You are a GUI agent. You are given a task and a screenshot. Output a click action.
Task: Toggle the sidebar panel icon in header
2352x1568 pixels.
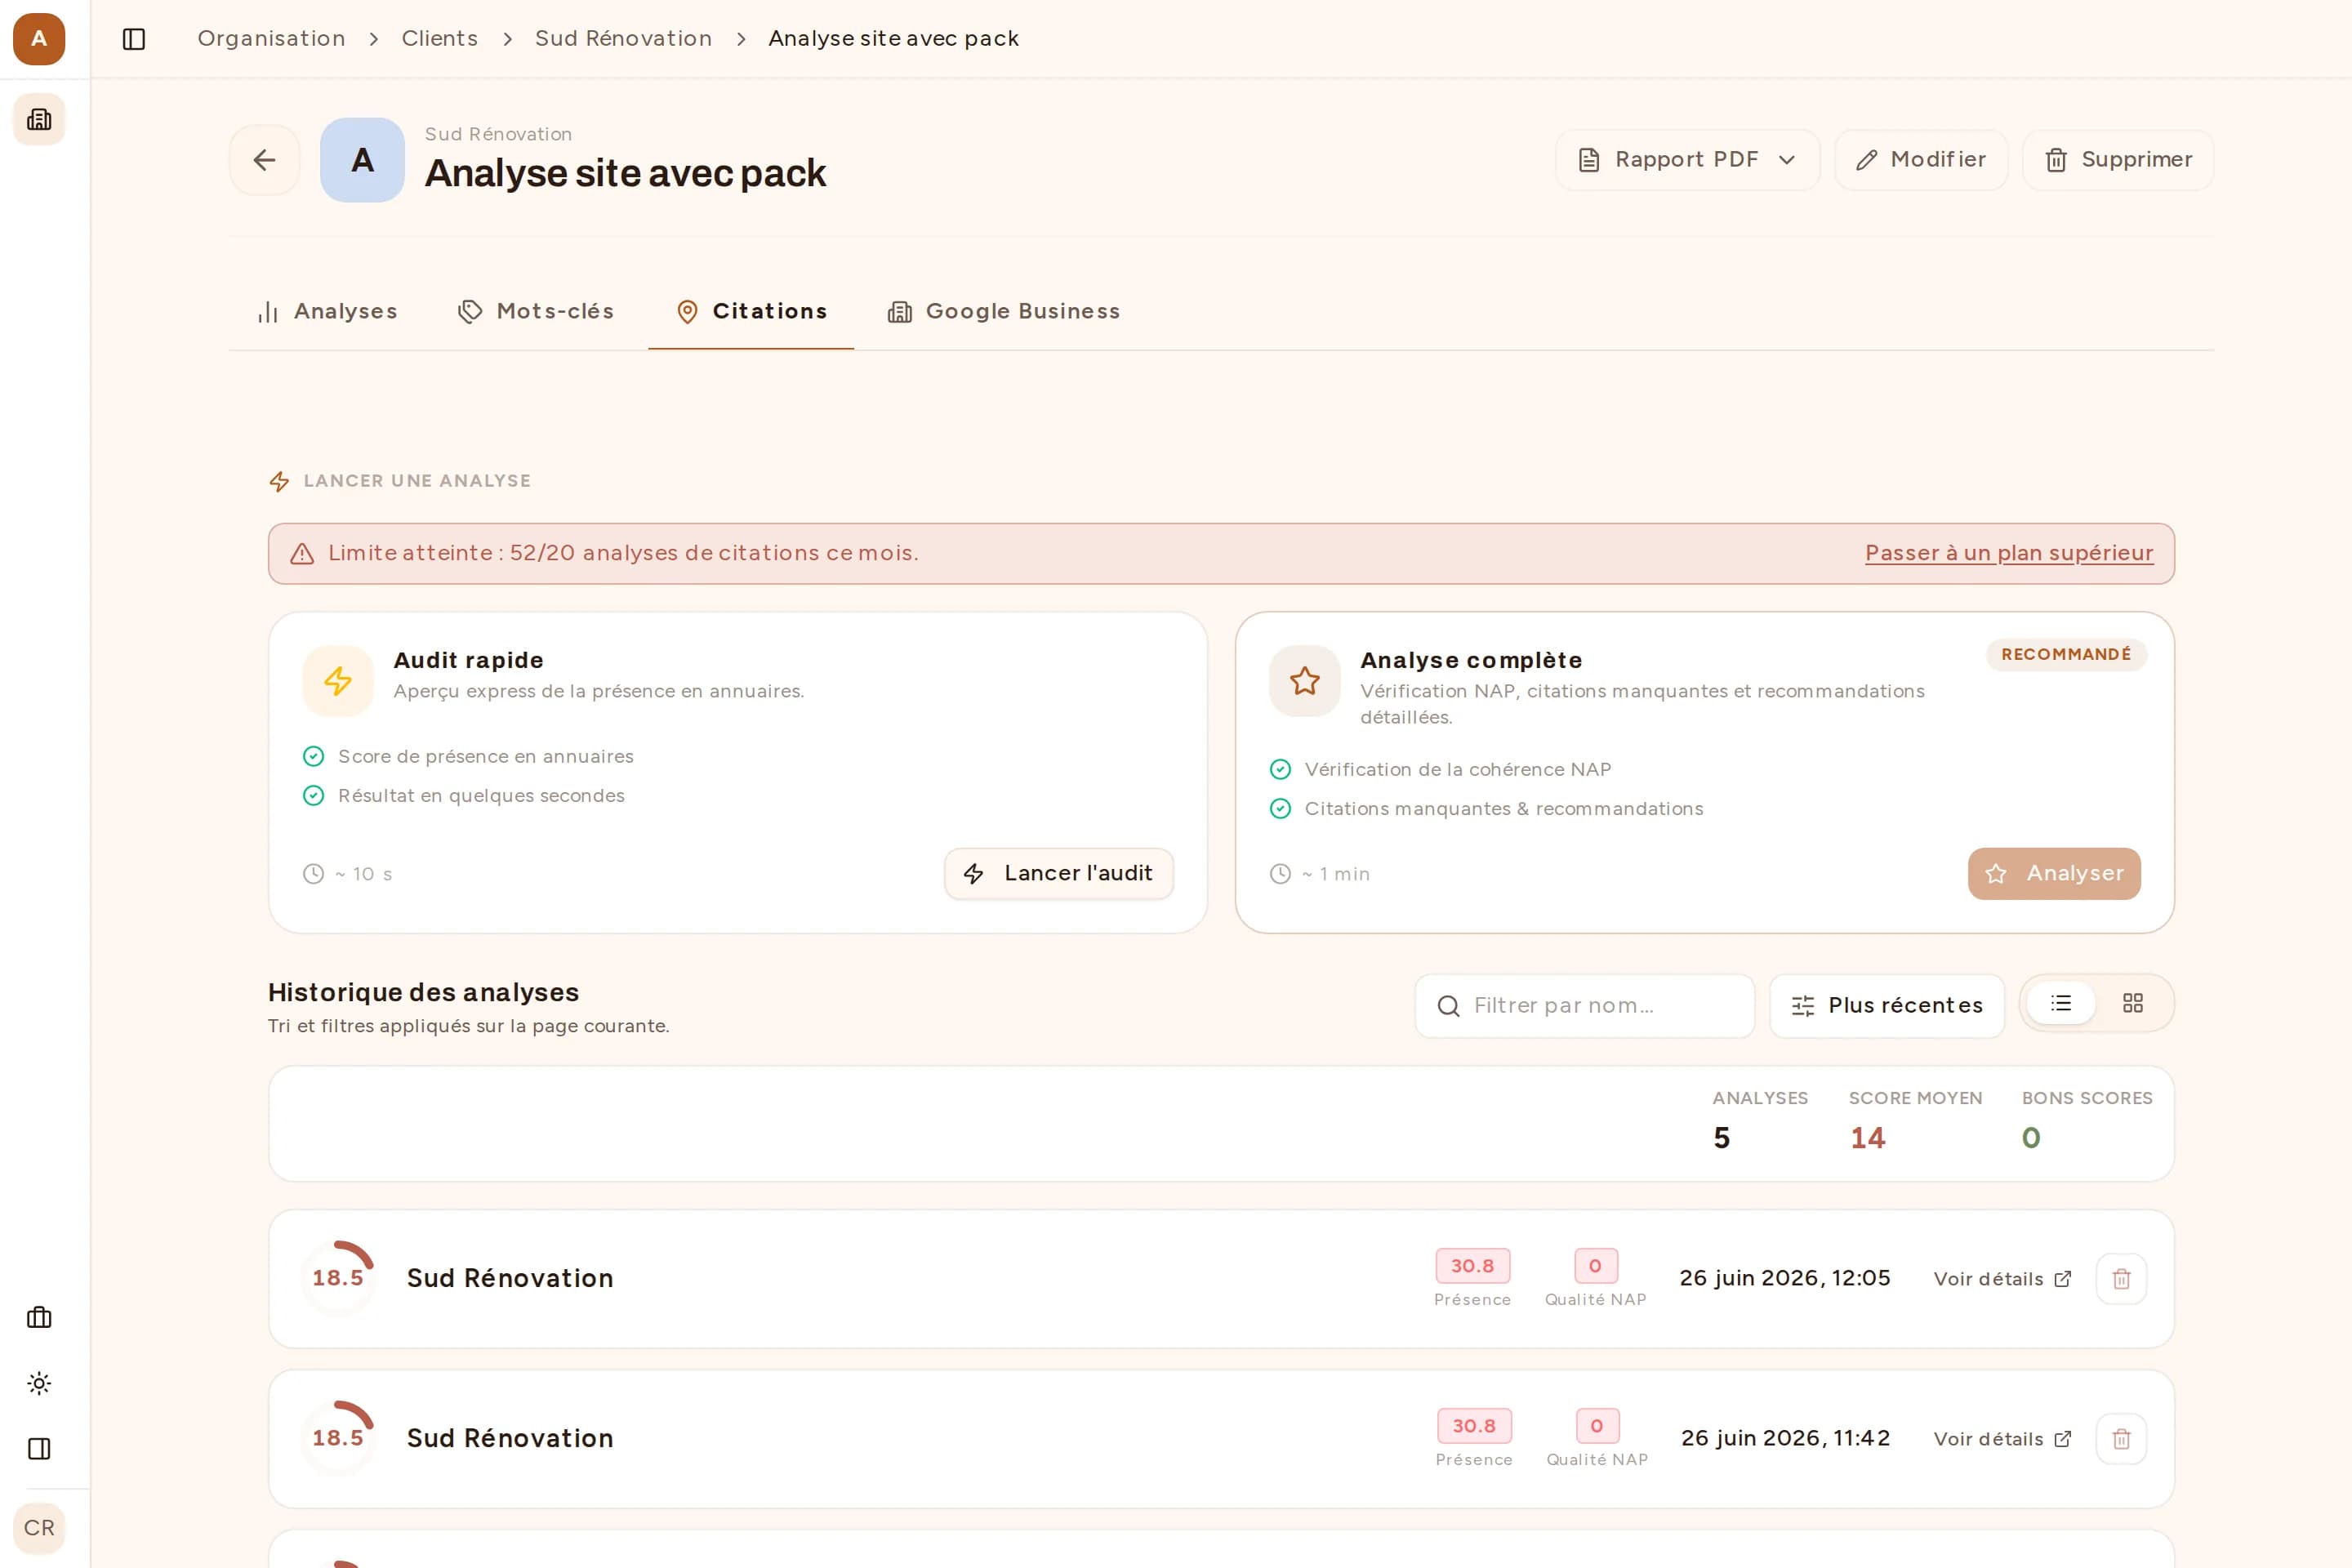tap(134, 39)
